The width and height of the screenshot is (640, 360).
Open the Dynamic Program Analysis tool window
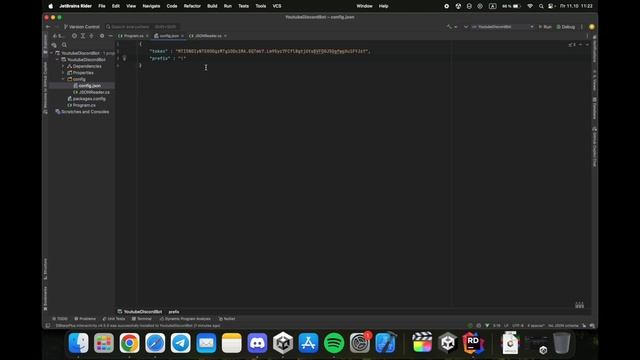(185, 319)
